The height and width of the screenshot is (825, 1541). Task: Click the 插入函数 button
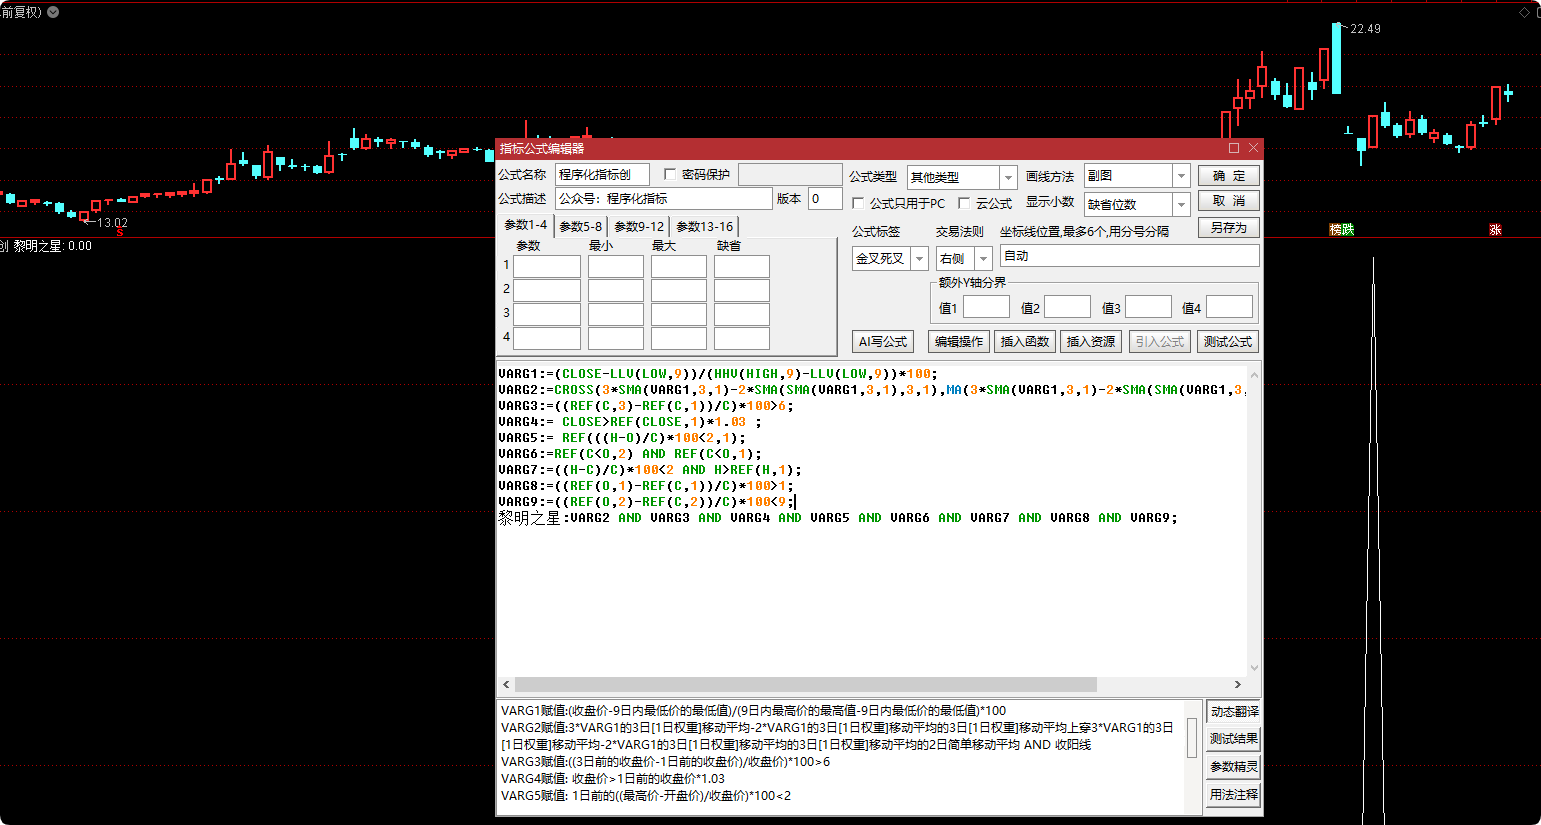[1025, 341]
